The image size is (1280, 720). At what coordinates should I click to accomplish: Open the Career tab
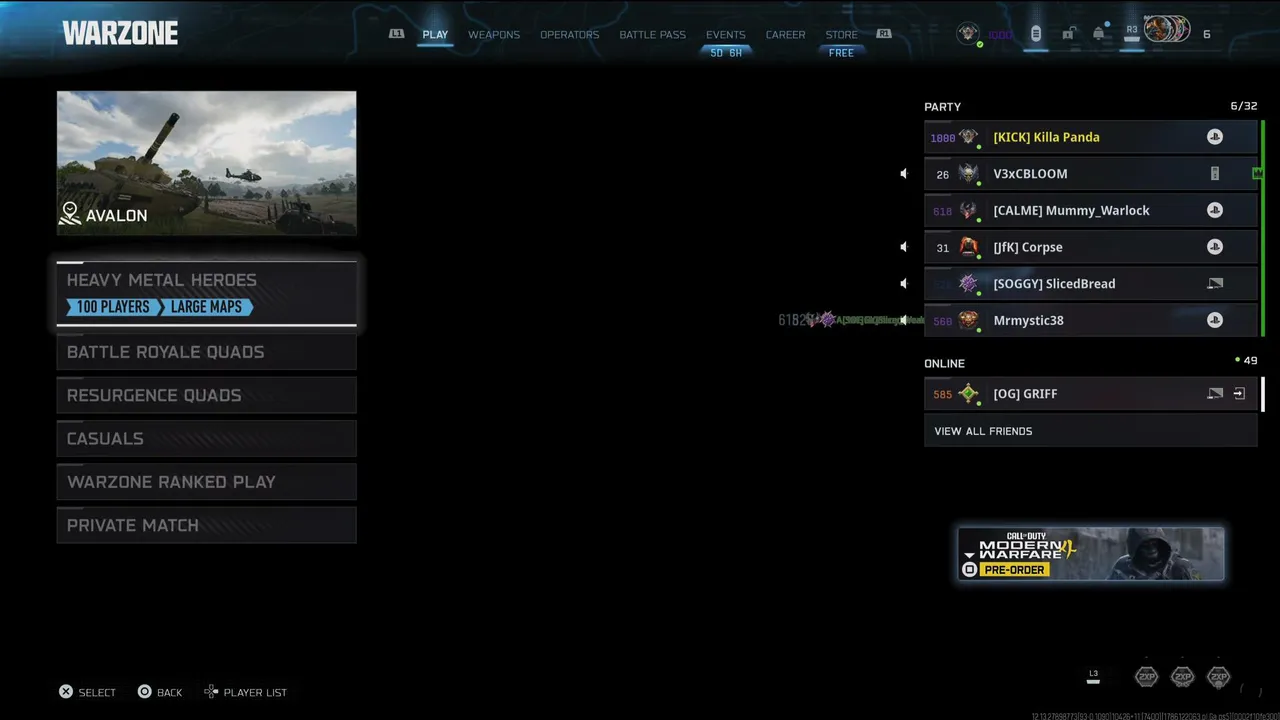coord(785,35)
